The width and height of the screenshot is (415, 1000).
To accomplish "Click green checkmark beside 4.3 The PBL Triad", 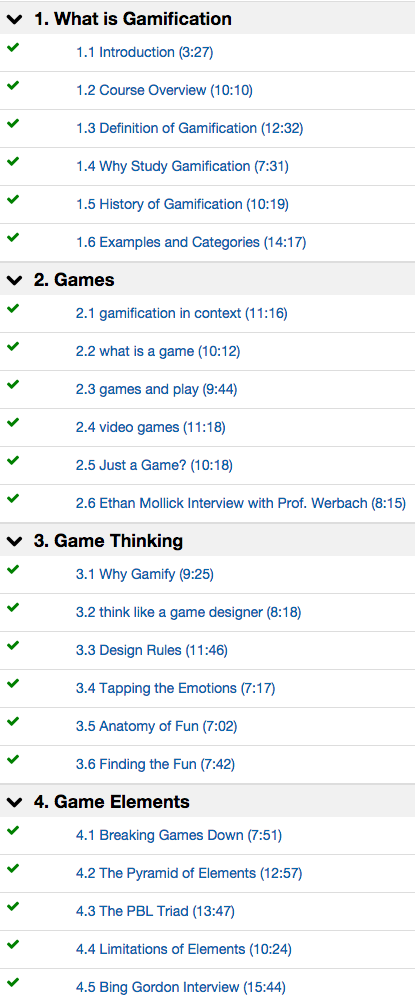I will click(x=13, y=907).
